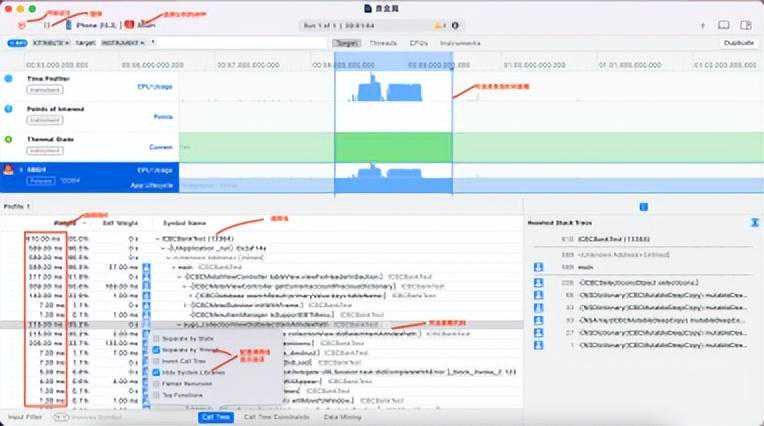Enable the Invert Call Tree checkbox
The image size is (764, 426).
click(158, 360)
